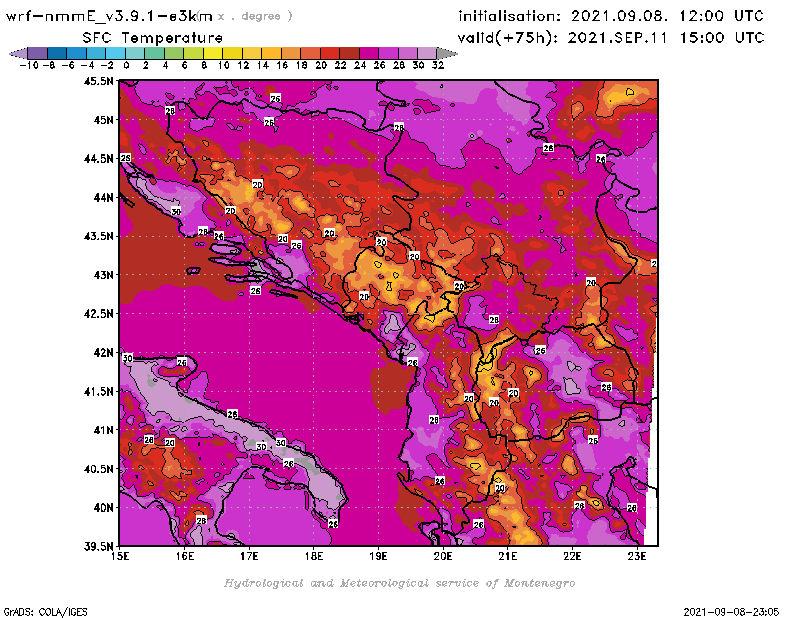Screen dimensions: 800x618
Task: Click the purple -10 to -8 legend swatch
Action: click(38, 53)
